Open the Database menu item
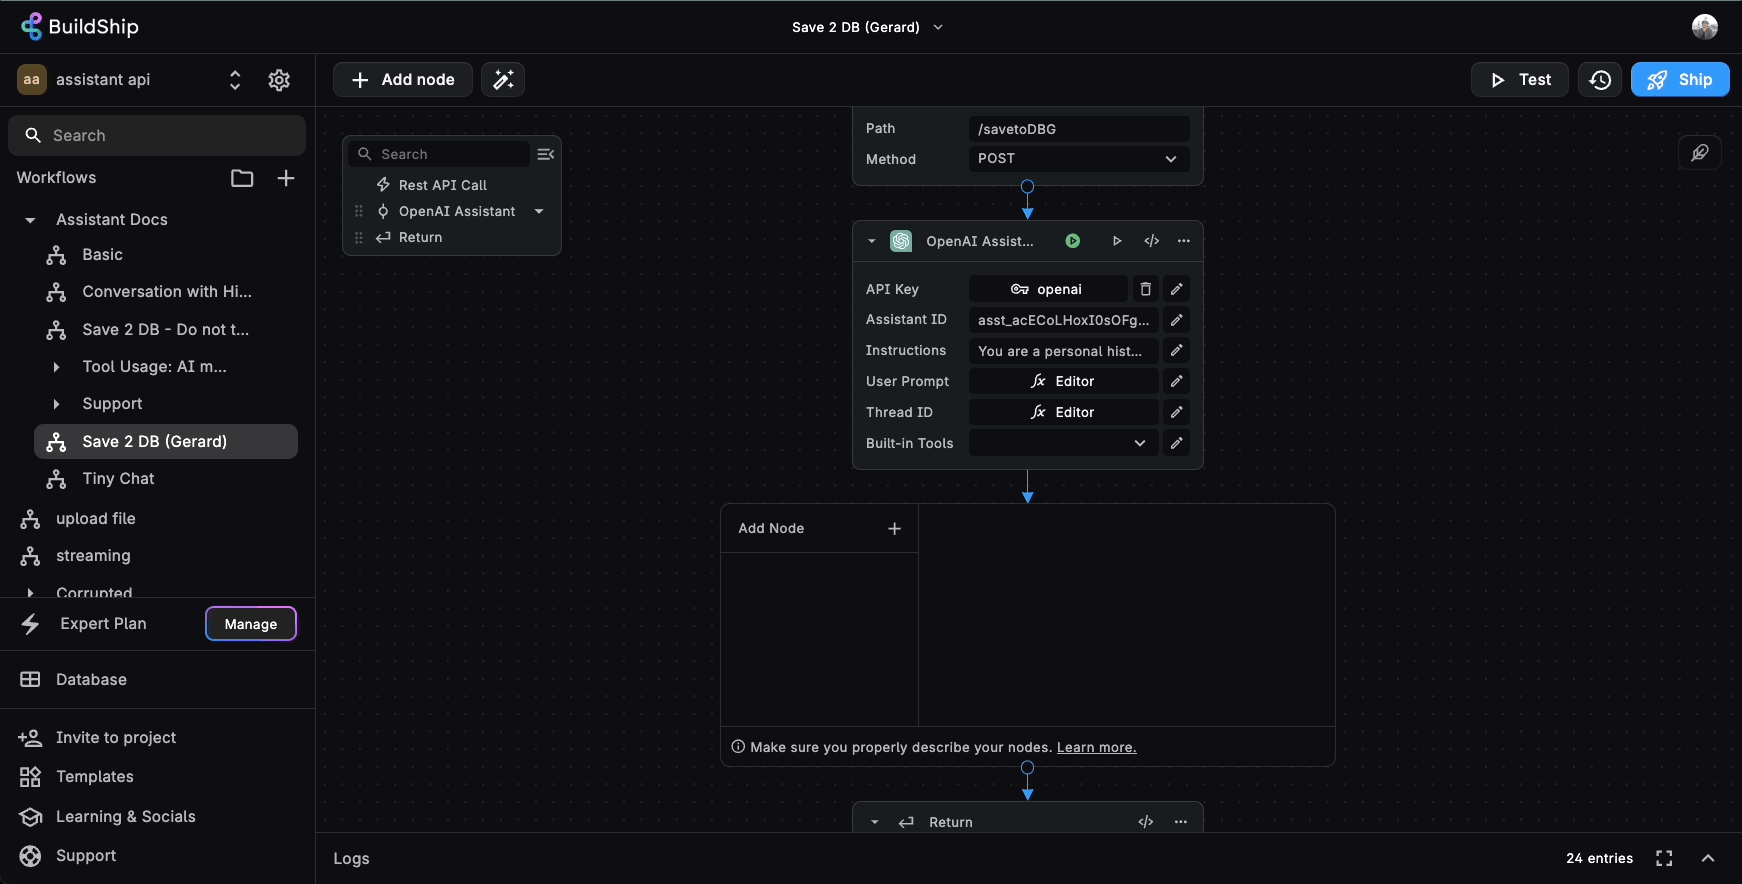 (x=91, y=680)
